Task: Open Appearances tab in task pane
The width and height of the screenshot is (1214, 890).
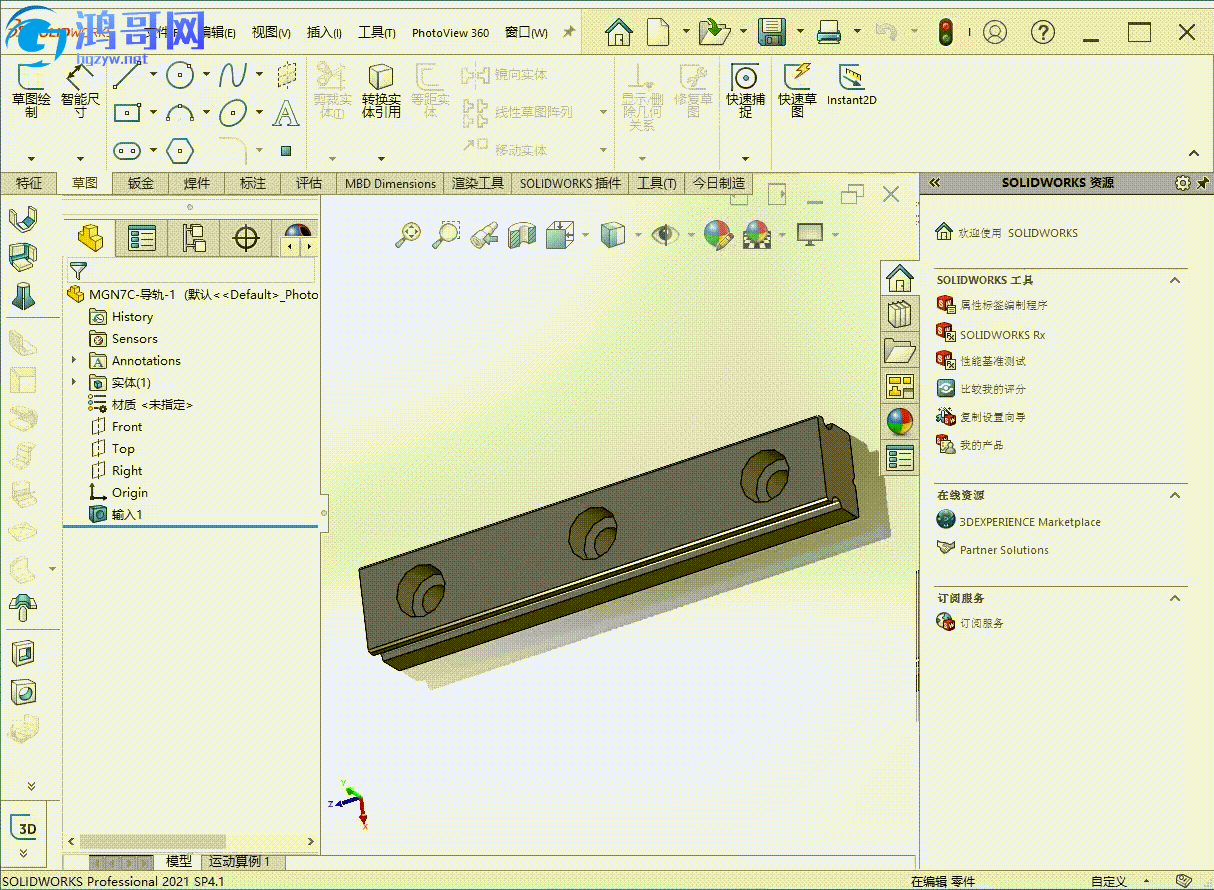Action: (900, 422)
